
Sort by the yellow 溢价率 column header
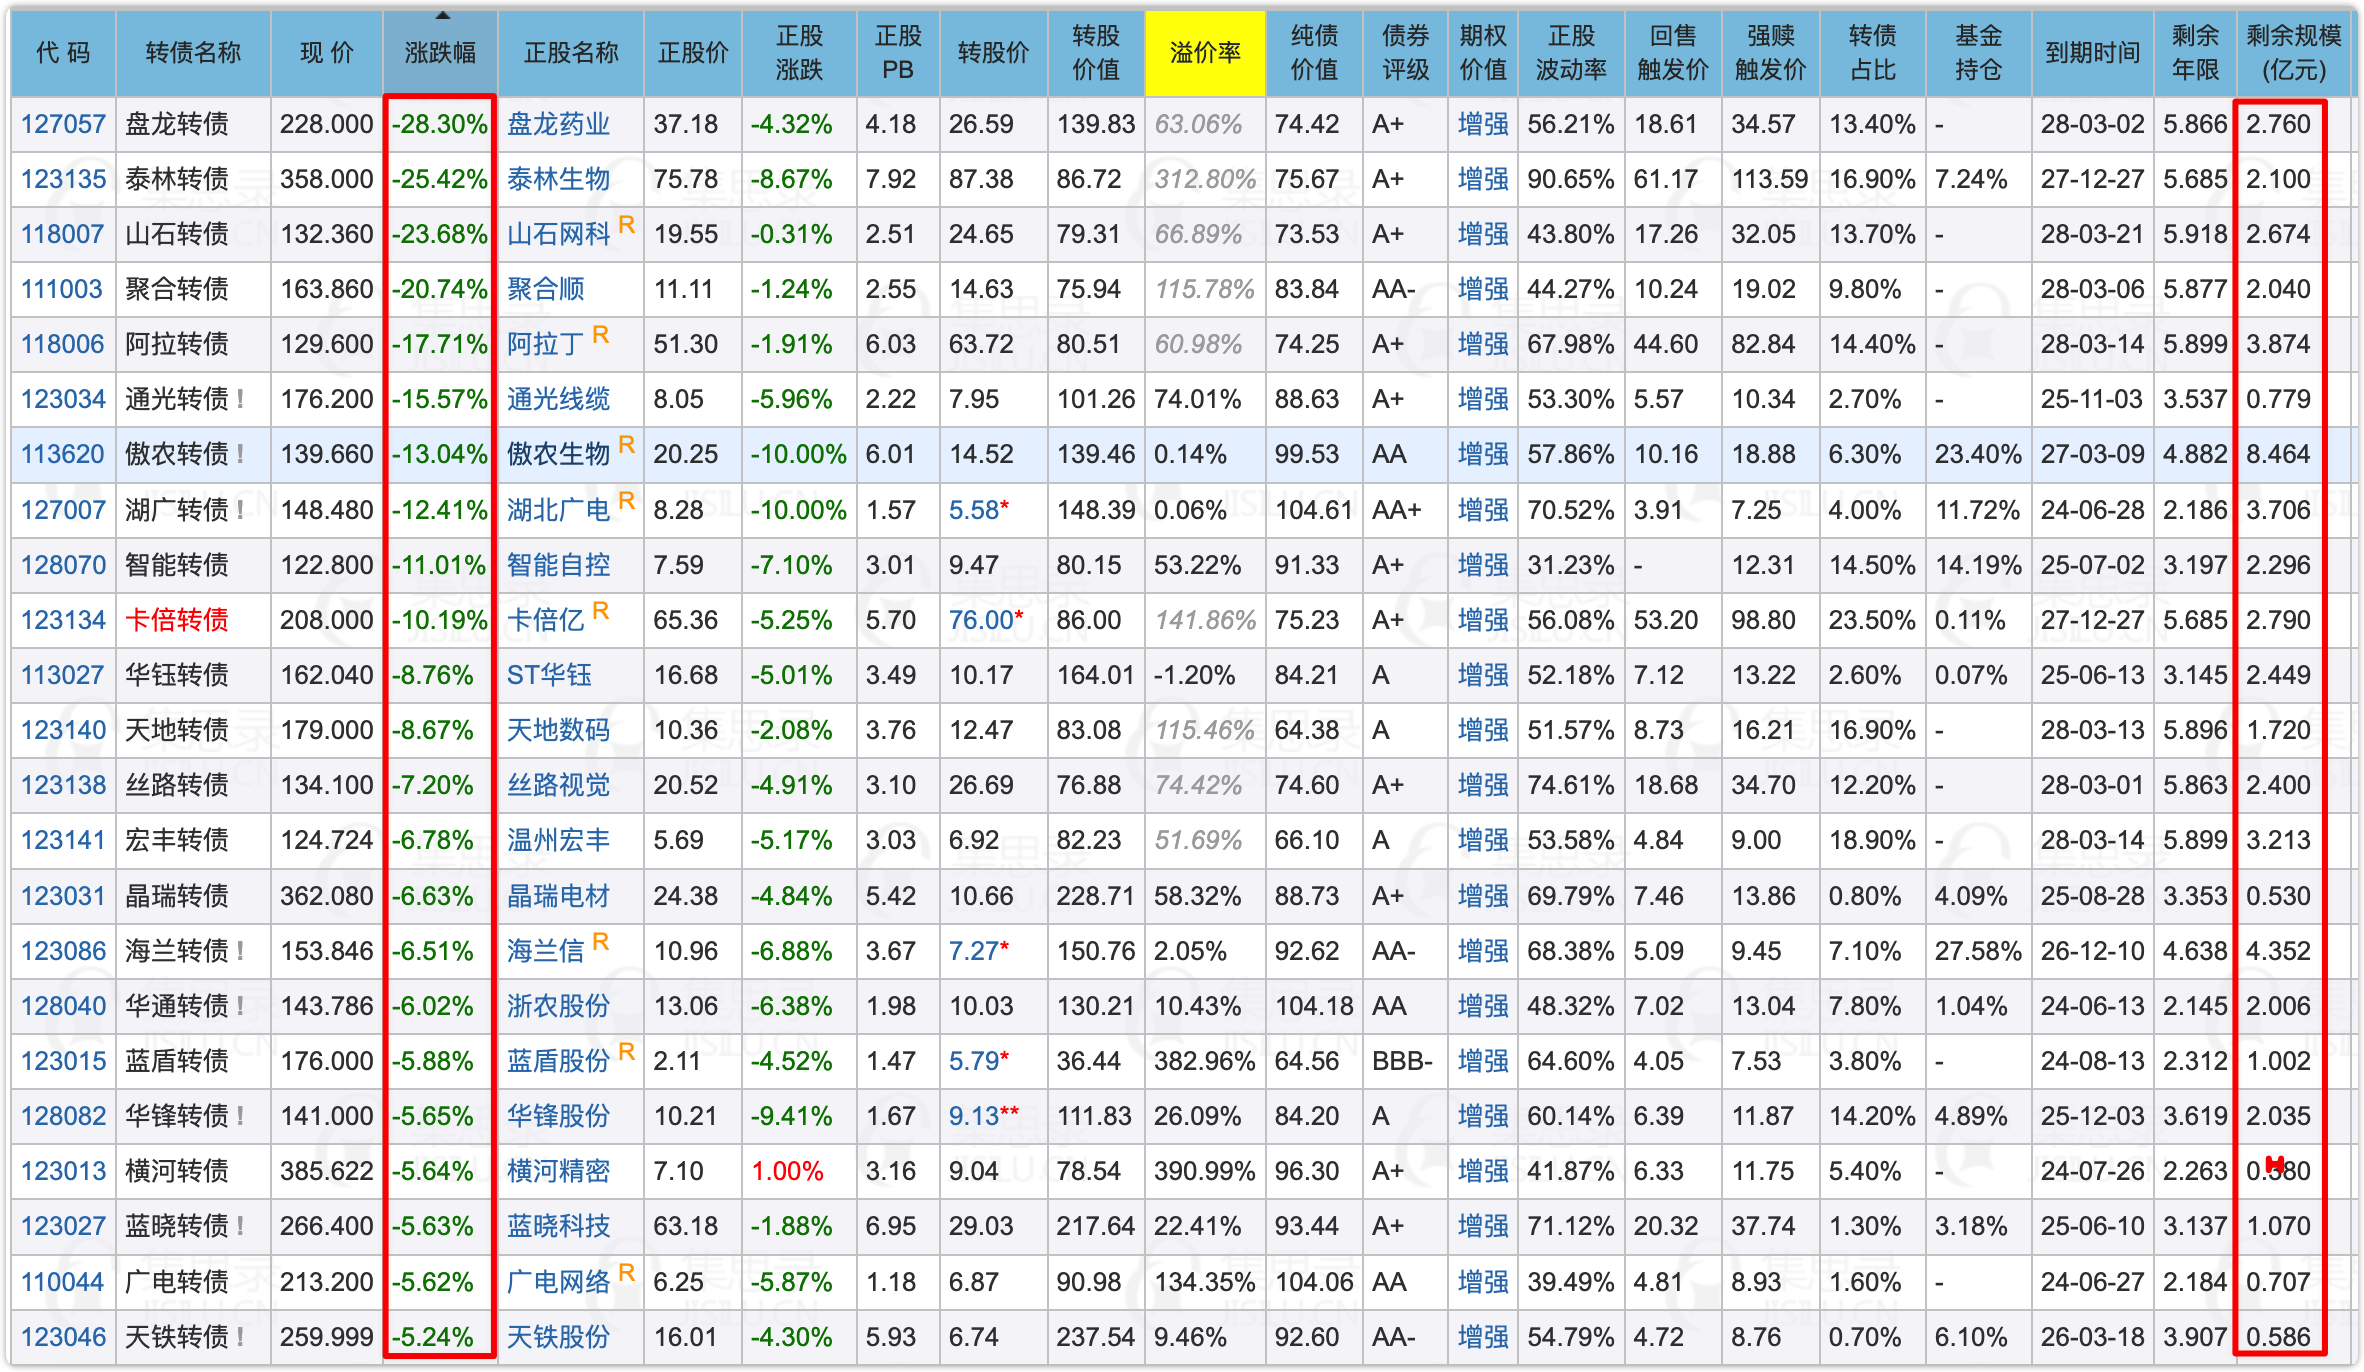(1205, 53)
